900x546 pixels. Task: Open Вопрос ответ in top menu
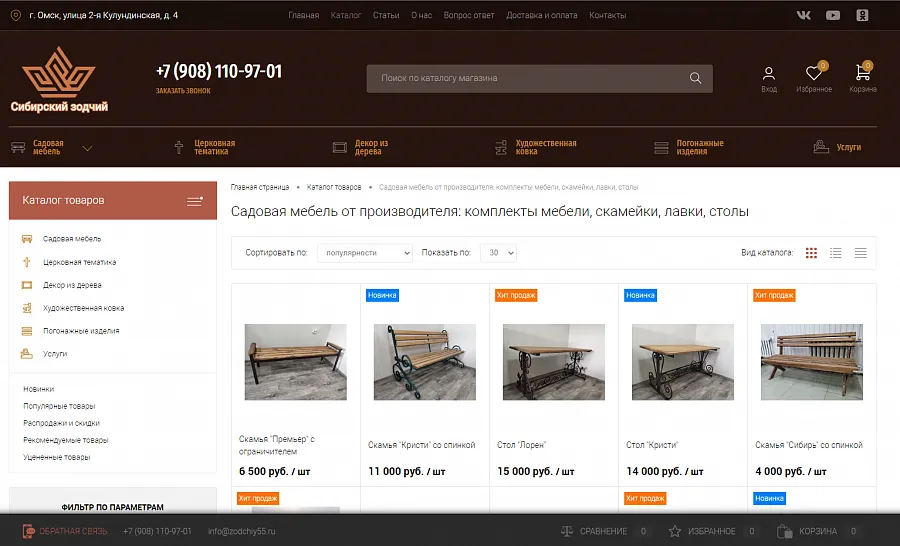(468, 16)
